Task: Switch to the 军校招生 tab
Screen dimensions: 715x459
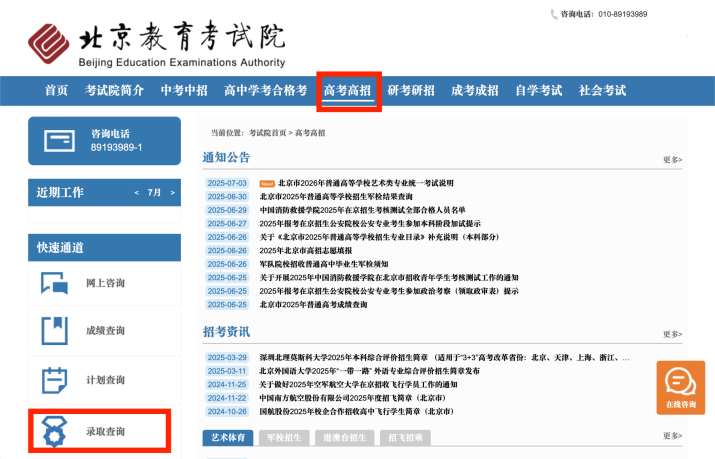Action: [284, 438]
